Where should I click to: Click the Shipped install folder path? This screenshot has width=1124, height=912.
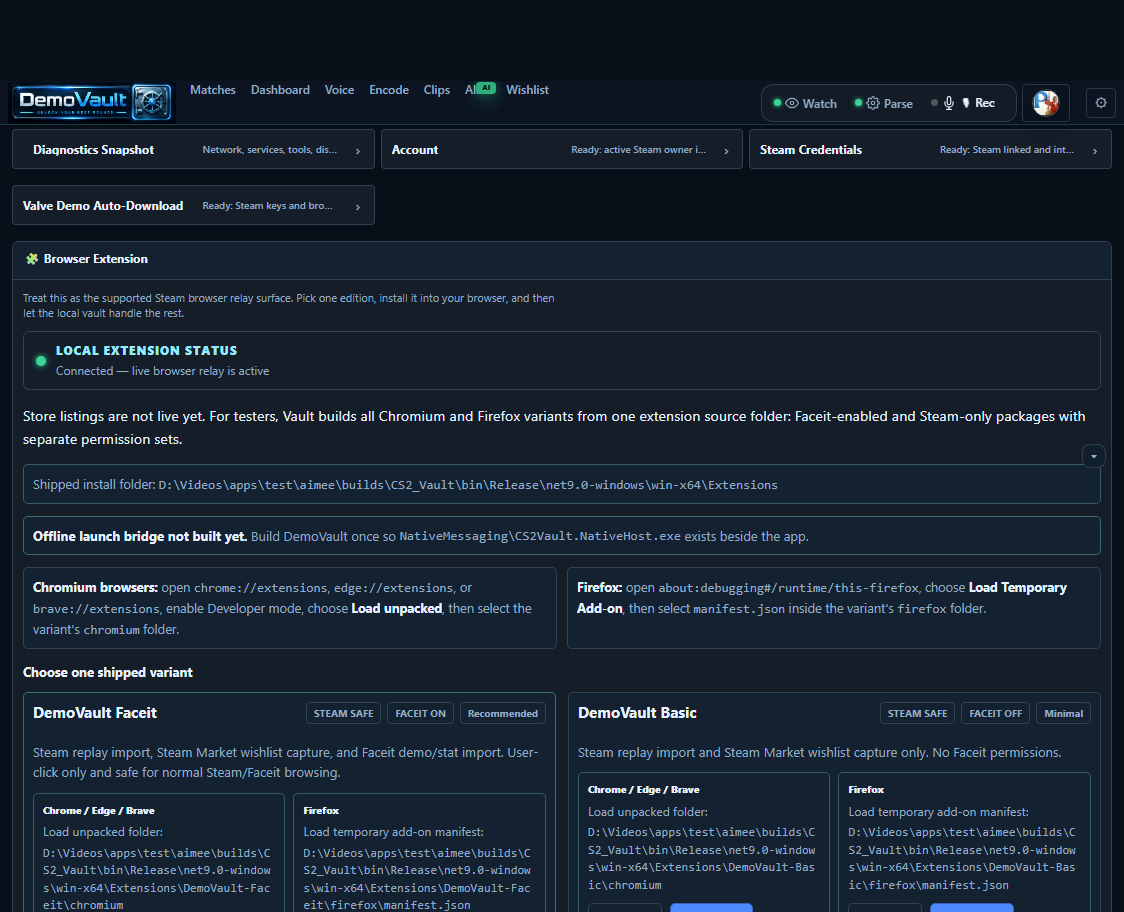point(467,485)
